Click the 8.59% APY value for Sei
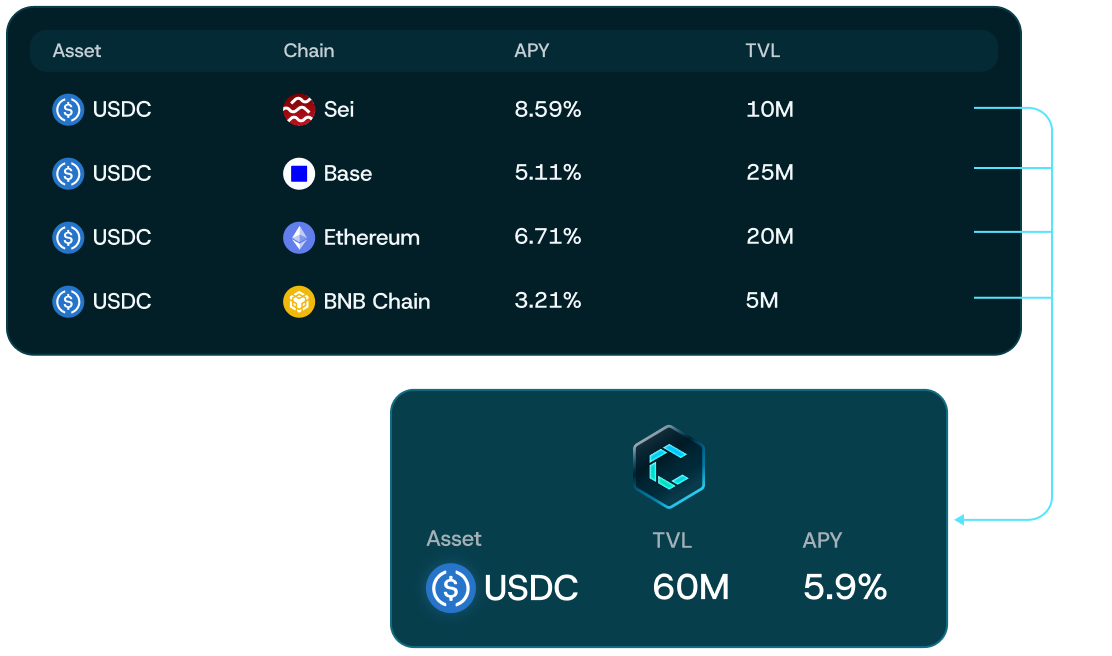The width and height of the screenshot is (1112, 656). click(548, 110)
